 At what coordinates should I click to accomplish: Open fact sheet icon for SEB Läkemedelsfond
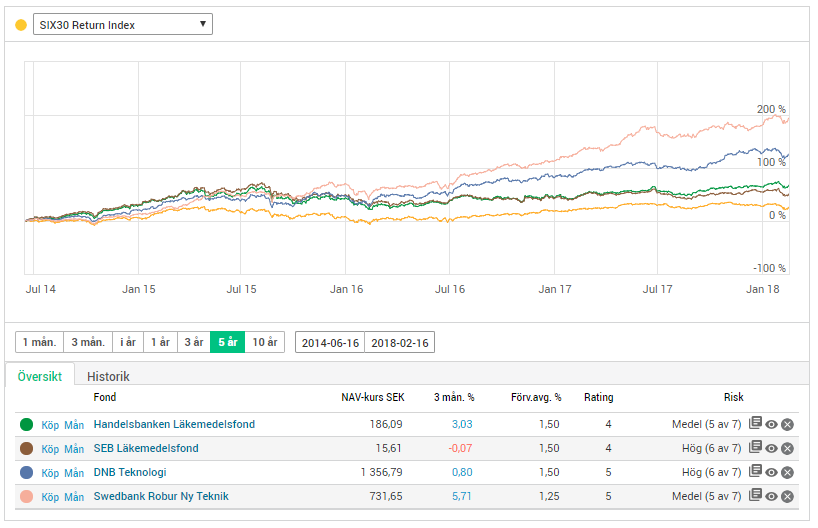click(x=756, y=448)
